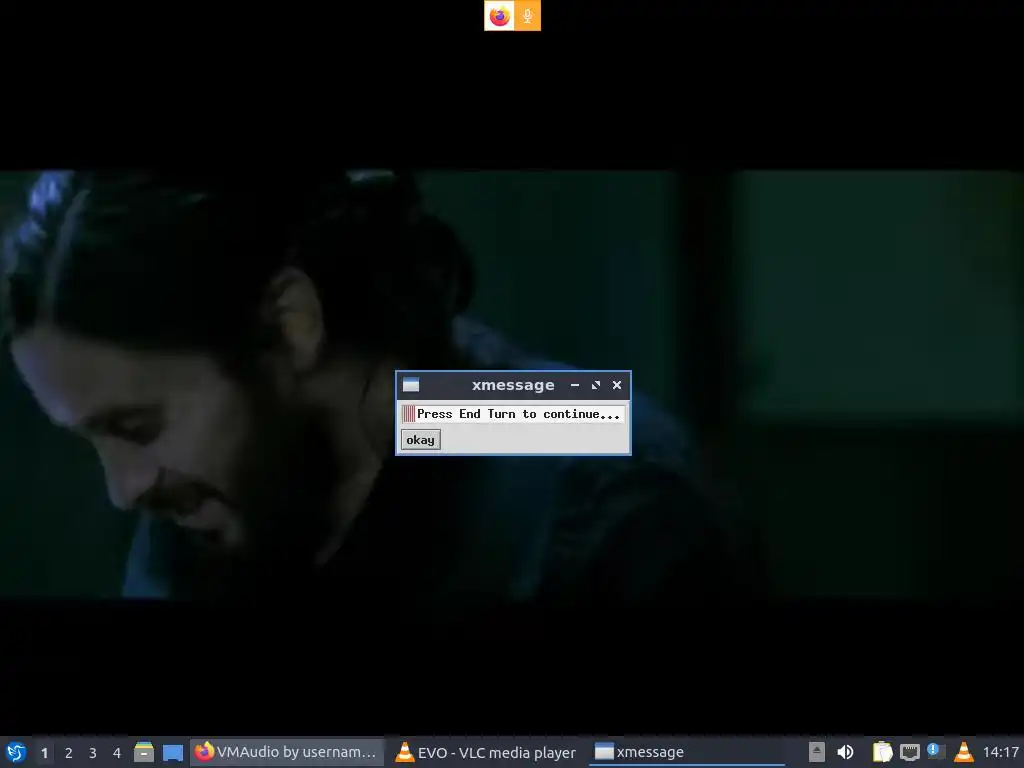1024x768 pixels.
Task: Click the removable media eject tray icon
Action: tap(816, 752)
